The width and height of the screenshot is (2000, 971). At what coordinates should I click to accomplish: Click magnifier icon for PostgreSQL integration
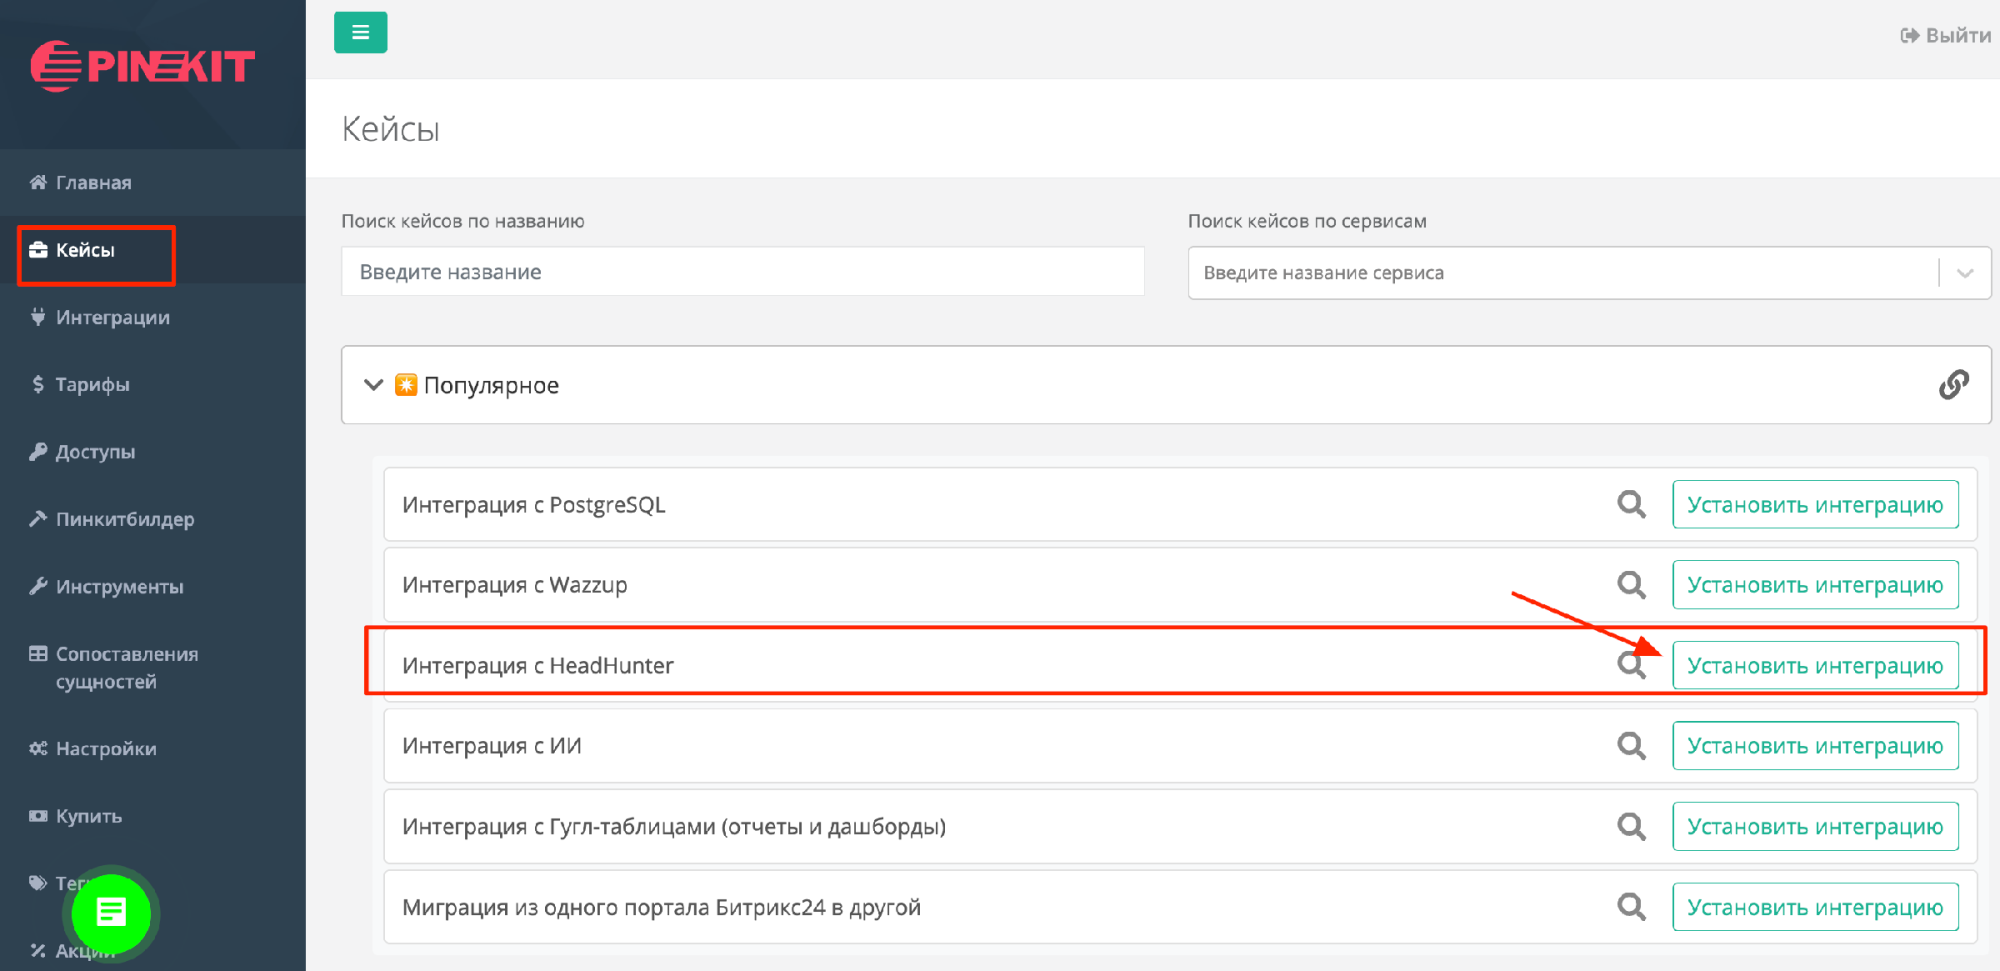1631,505
